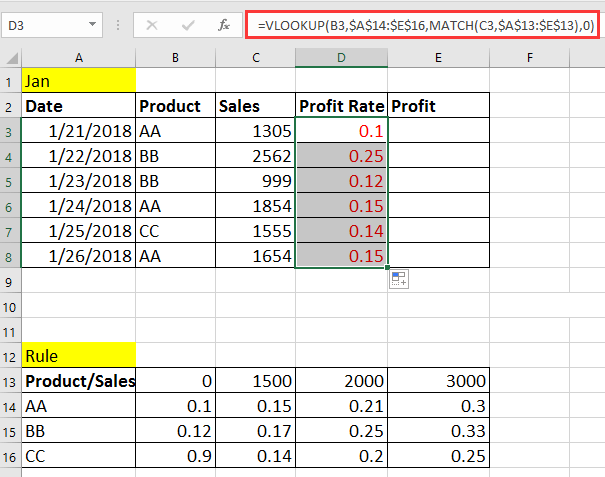Select column F header
This screenshot has height=477, width=605.
(529, 58)
